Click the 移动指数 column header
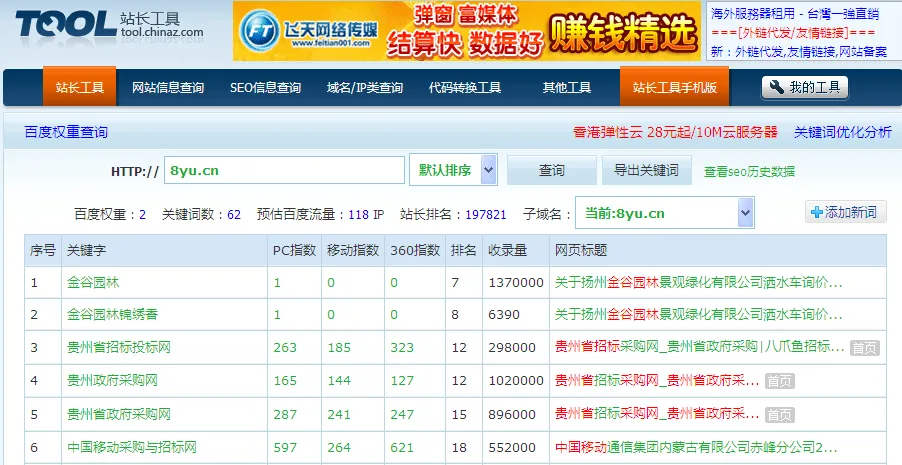Screen dimensions: 902x465 pos(353,250)
